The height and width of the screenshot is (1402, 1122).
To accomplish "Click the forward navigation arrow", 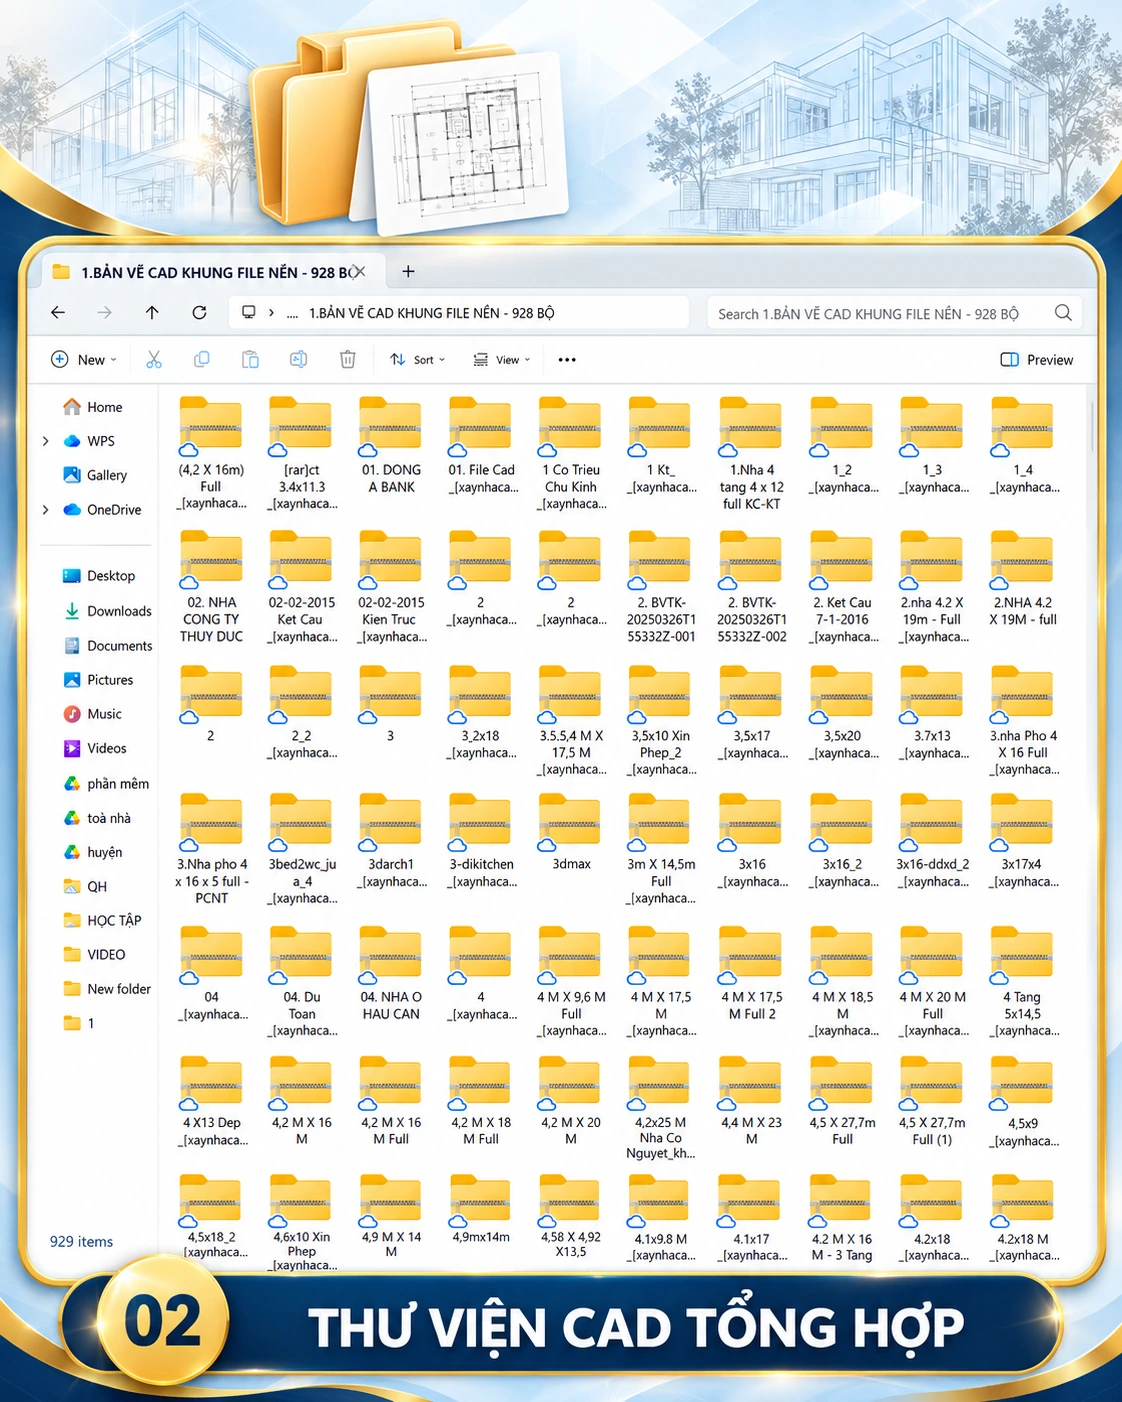I will pos(105,313).
